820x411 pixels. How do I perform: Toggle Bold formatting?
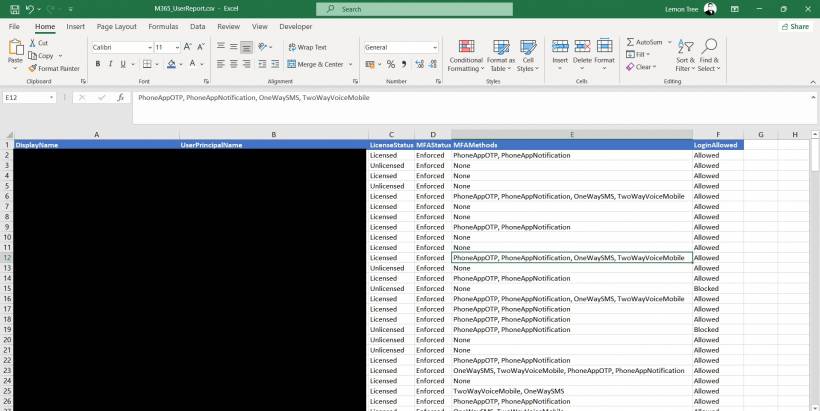coord(98,64)
